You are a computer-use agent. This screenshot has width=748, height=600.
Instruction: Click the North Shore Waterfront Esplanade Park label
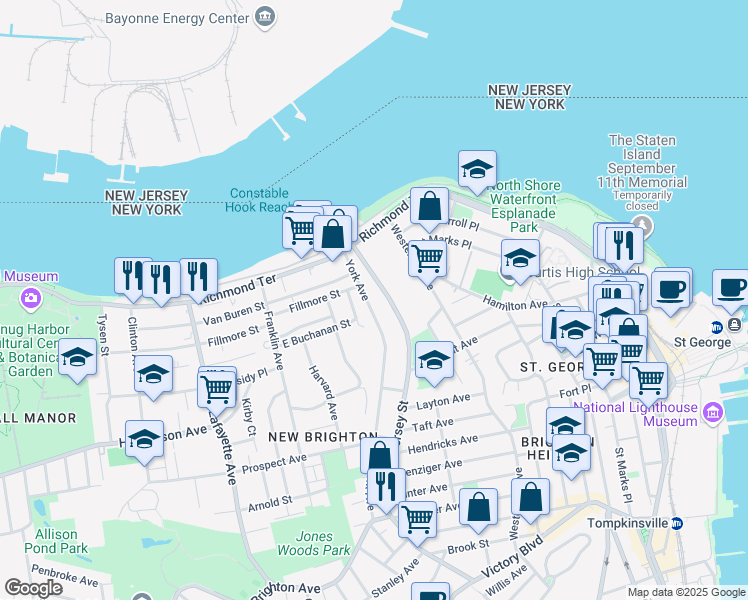[524, 206]
